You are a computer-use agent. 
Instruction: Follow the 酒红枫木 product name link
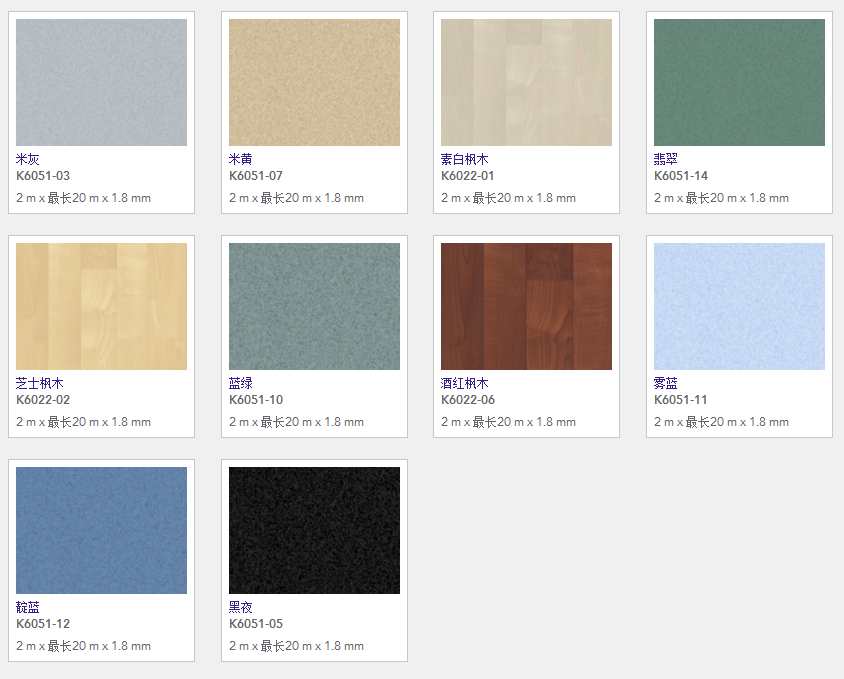click(465, 383)
